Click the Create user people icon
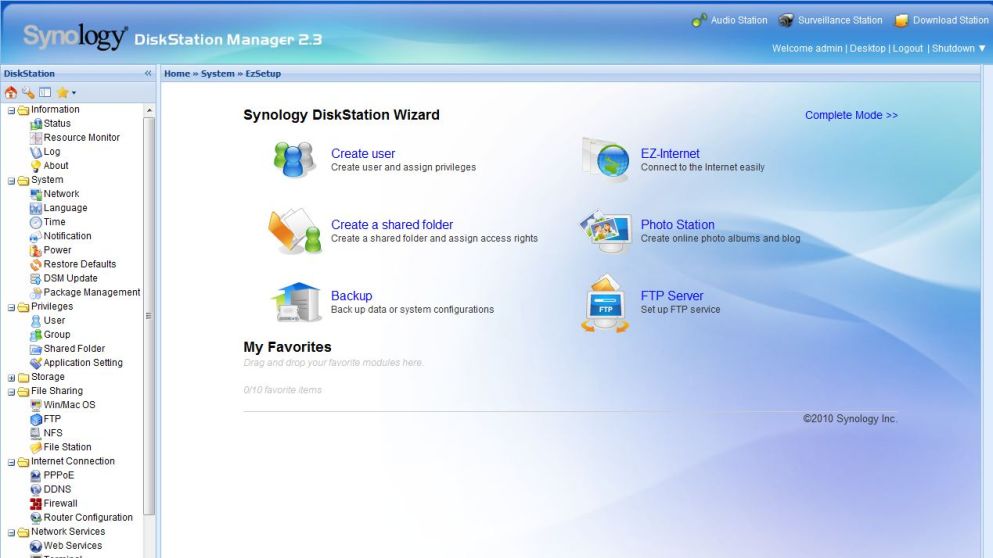Viewport: 993px width, 558px height. click(294, 159)
